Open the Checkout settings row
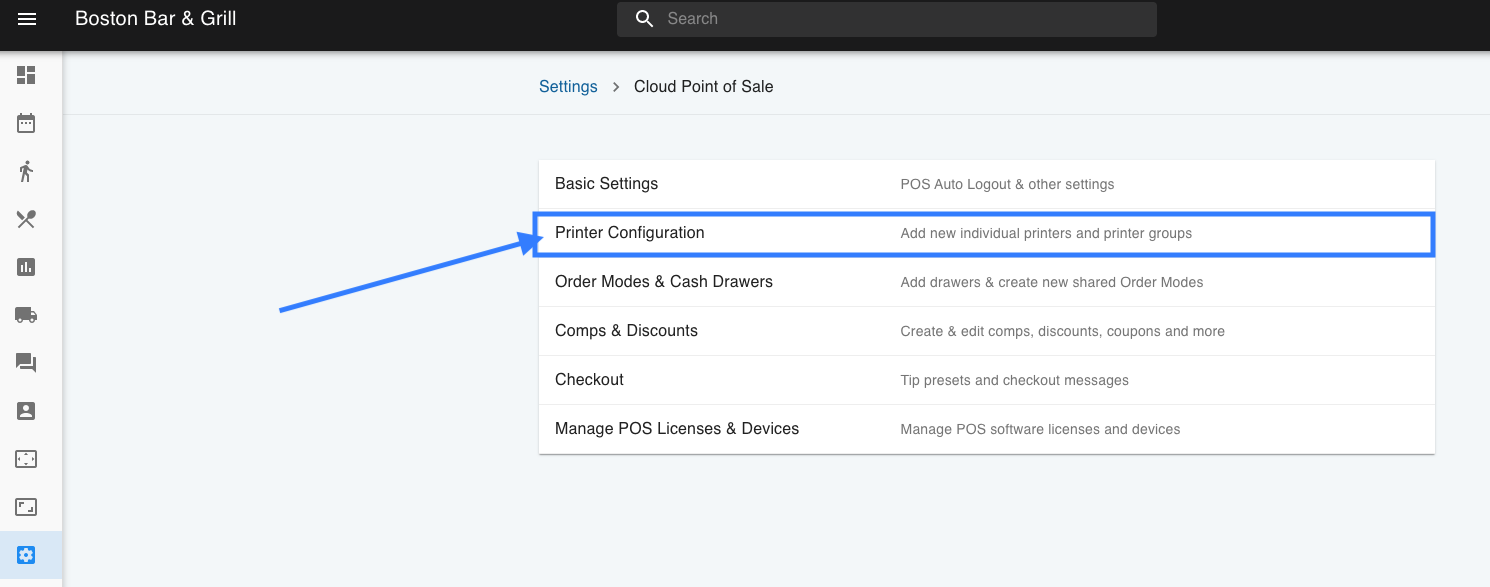1490x587 pixels. (589, 380)
